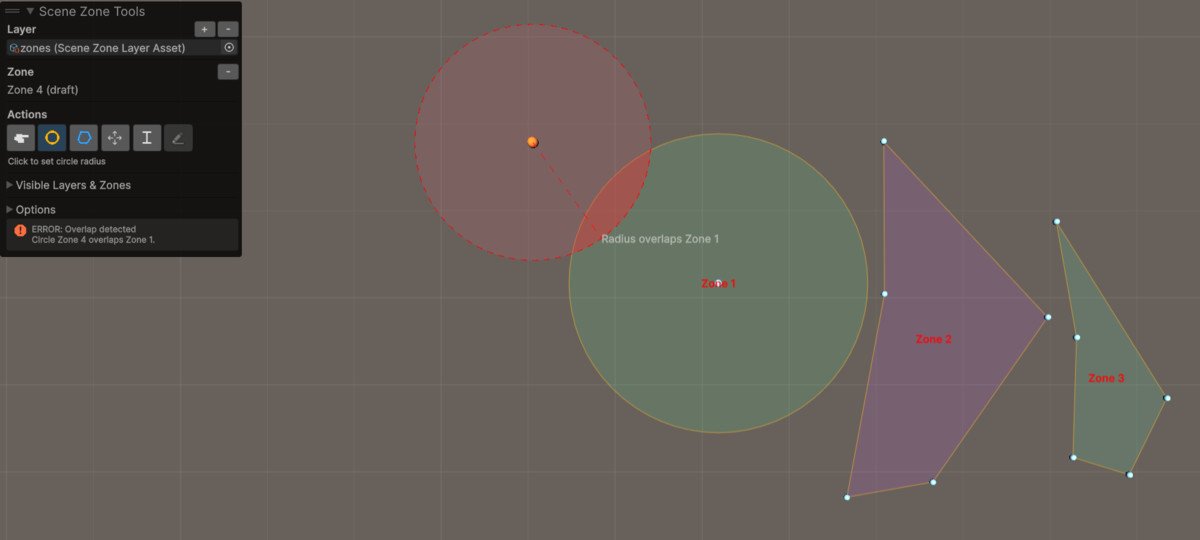
Task: Select the rename text tool
Action: point(147,138)
